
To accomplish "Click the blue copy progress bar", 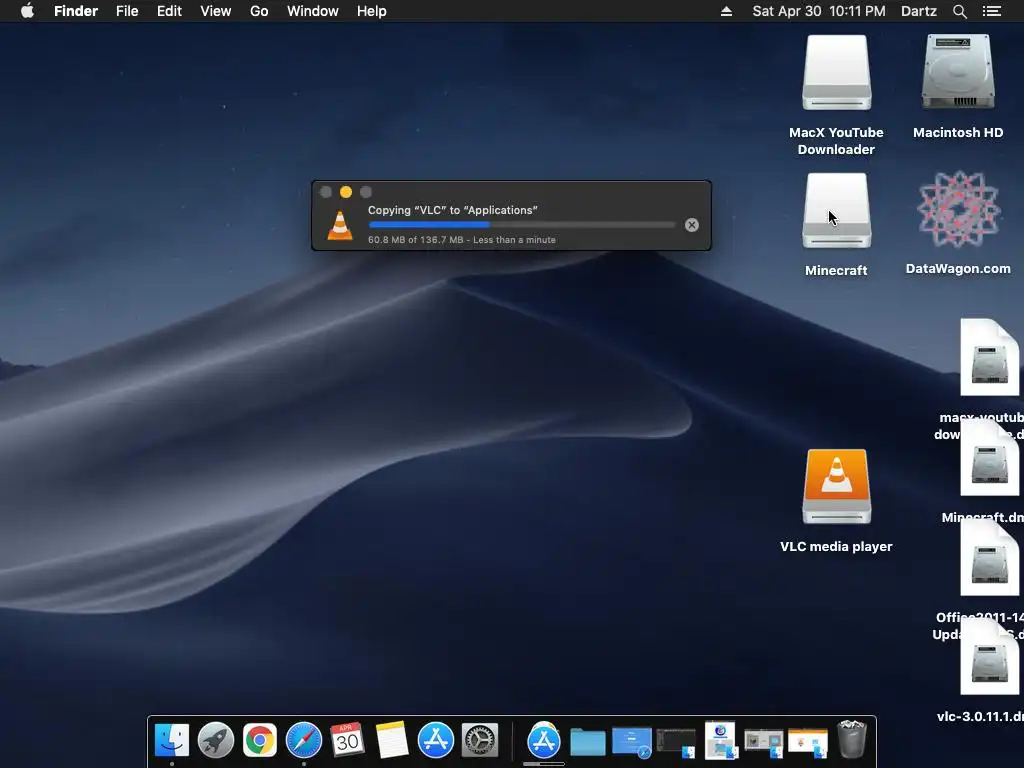I will pos(522,225).
